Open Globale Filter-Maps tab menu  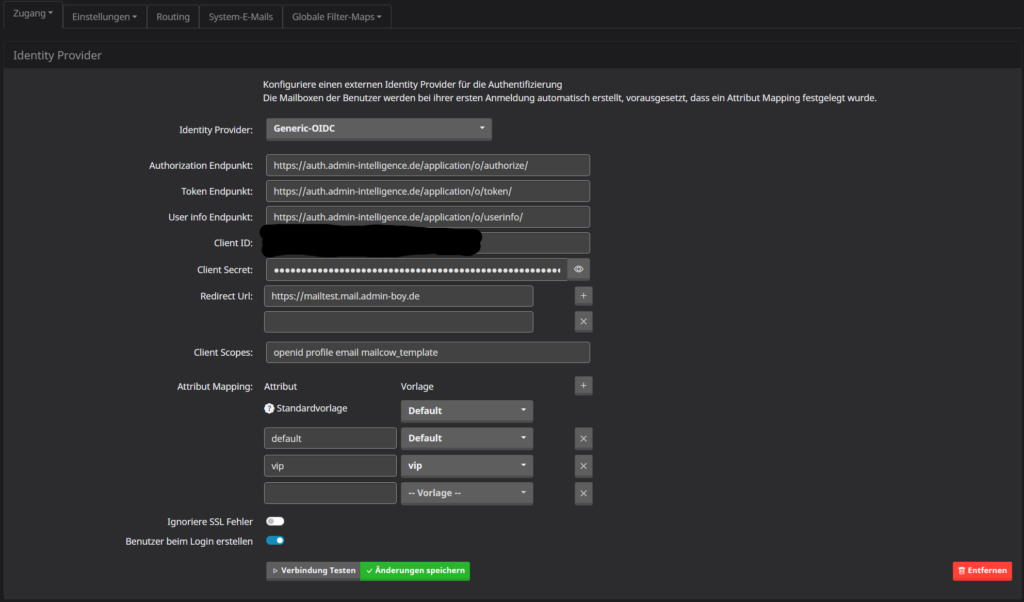[x=336, y=17]
